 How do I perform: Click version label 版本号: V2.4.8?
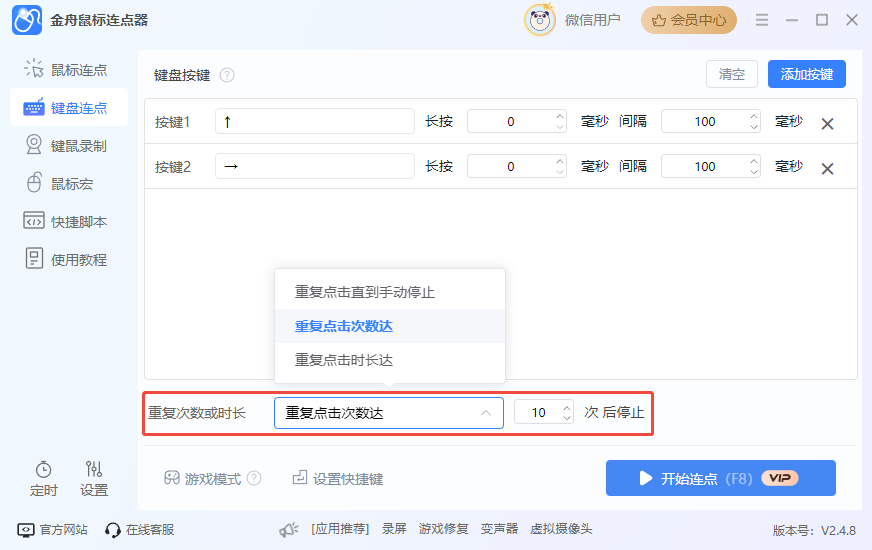coord(814,531)
